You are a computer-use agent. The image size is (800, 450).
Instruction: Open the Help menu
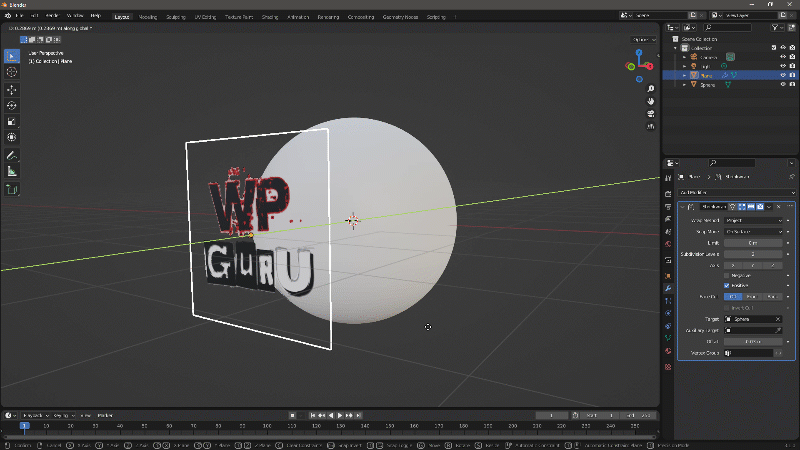click(x=95, y=16)
